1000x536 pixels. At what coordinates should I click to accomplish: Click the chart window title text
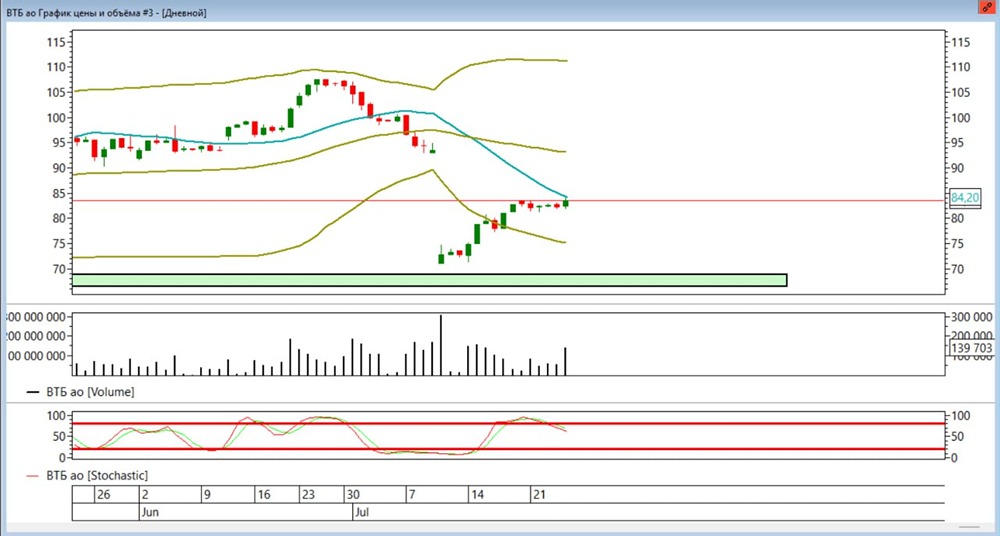pyautogui.click(x=106, y=13)
